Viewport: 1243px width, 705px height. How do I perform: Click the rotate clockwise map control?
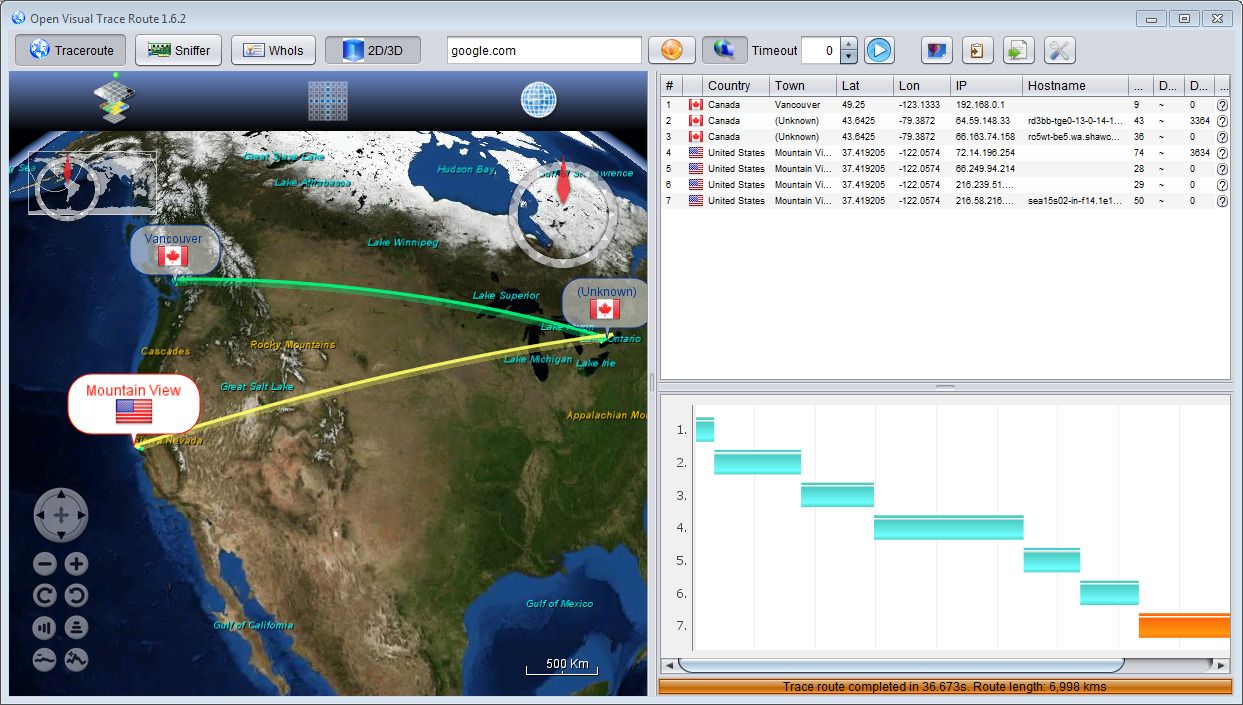pyautogui.click(x=44, y=595)
